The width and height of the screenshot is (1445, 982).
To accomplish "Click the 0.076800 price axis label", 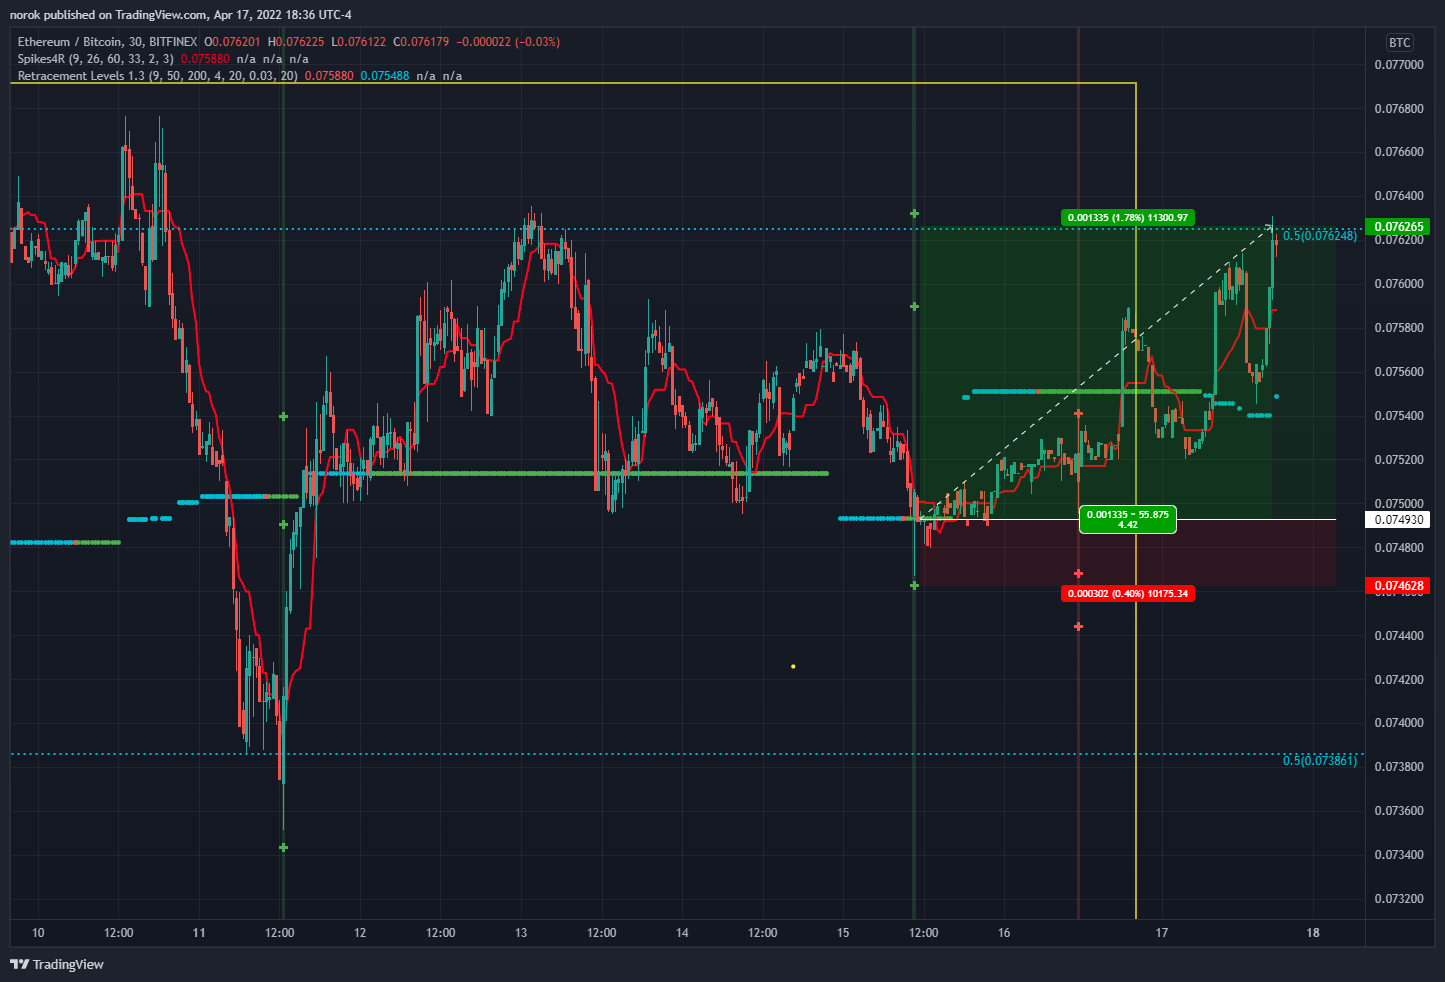I will pos(1398,109).
